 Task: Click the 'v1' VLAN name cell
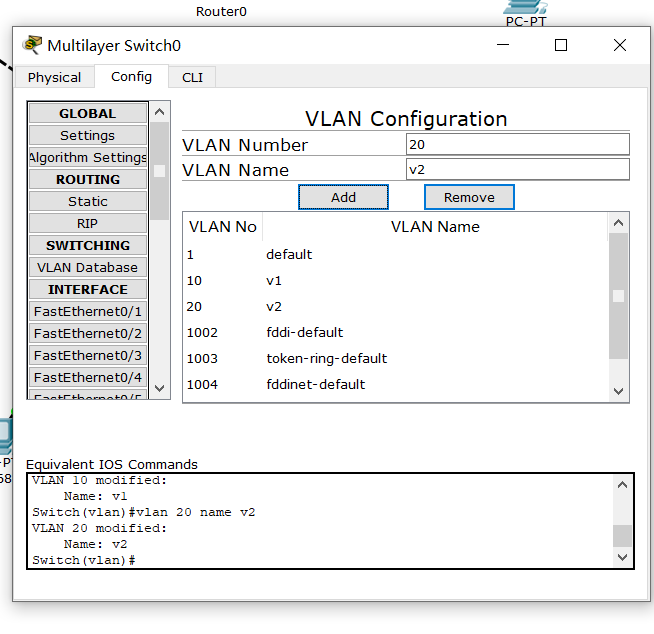(x=274, y=281)
